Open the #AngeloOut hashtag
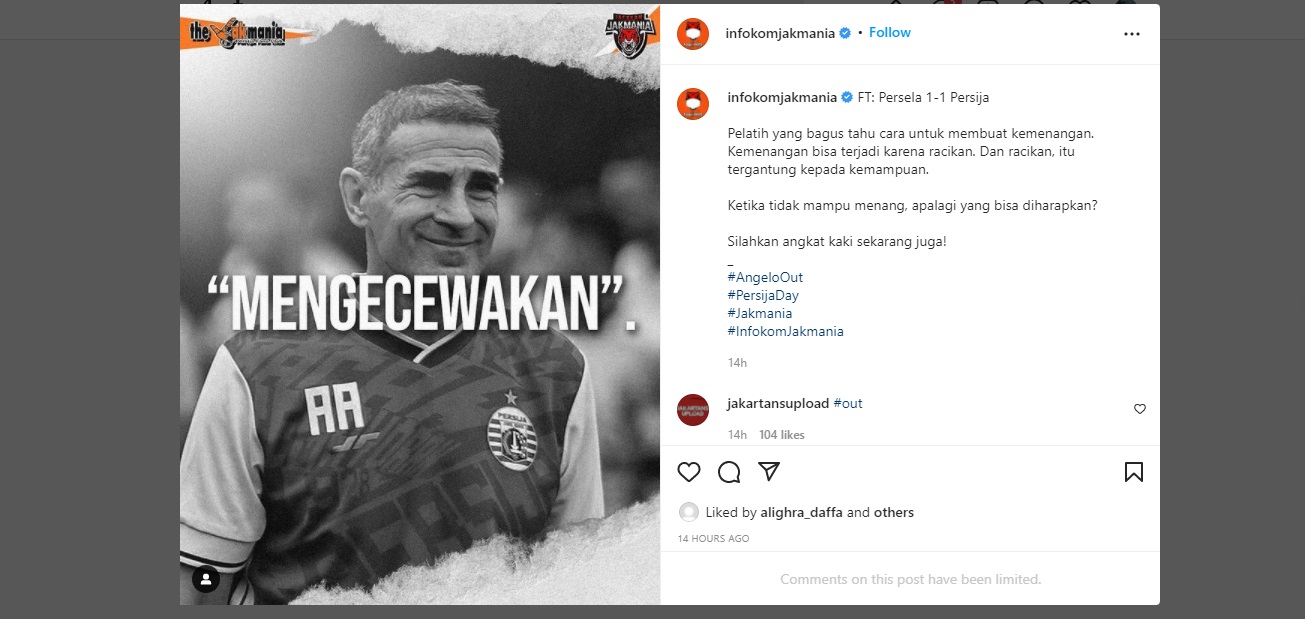The width and height of the screenshot is (1305, 619). point(765,277)
